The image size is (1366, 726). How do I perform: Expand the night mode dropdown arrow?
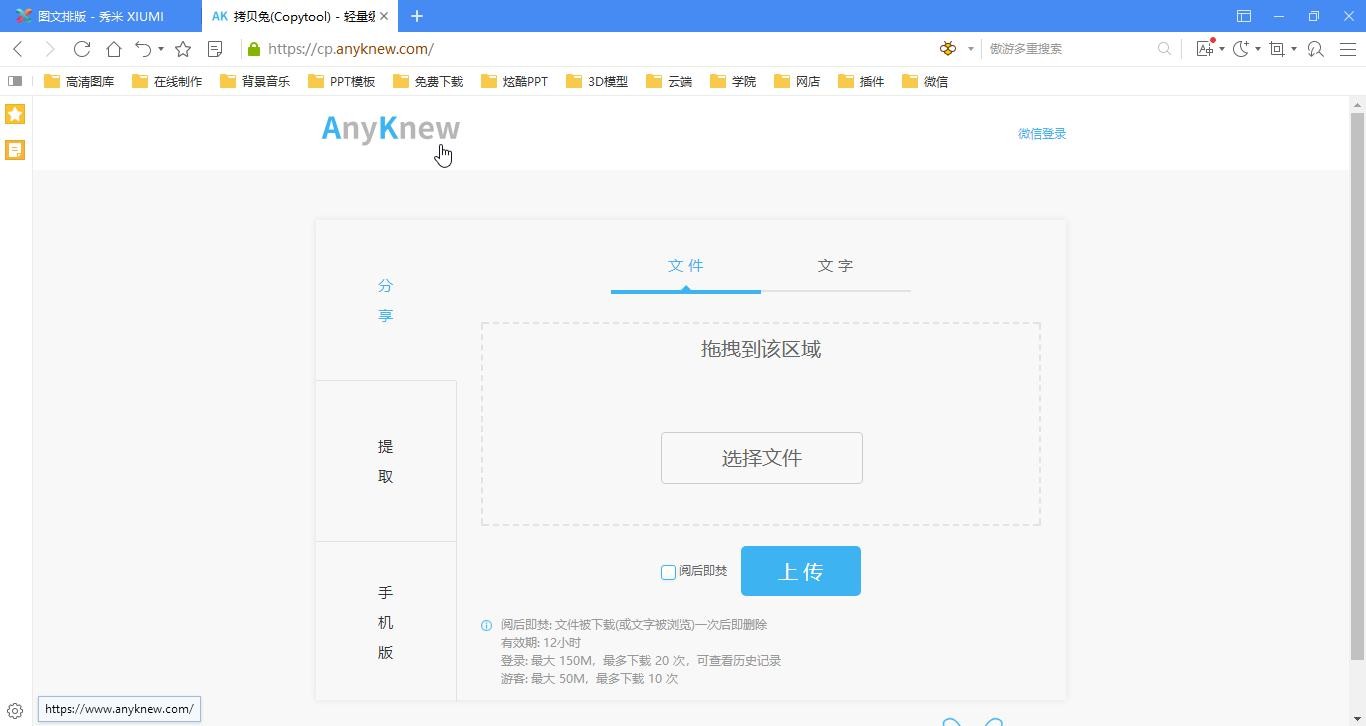[x=1258, y=49]
